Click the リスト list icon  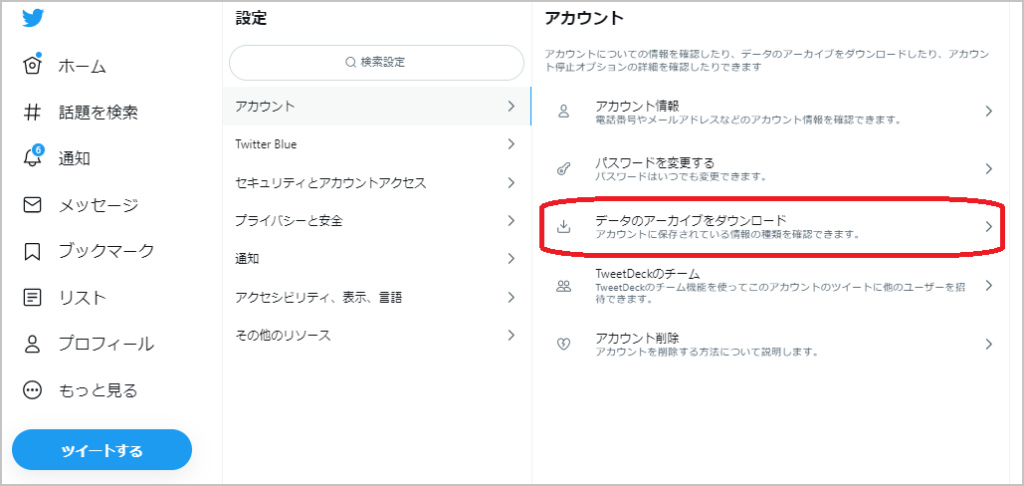[33, 298]
